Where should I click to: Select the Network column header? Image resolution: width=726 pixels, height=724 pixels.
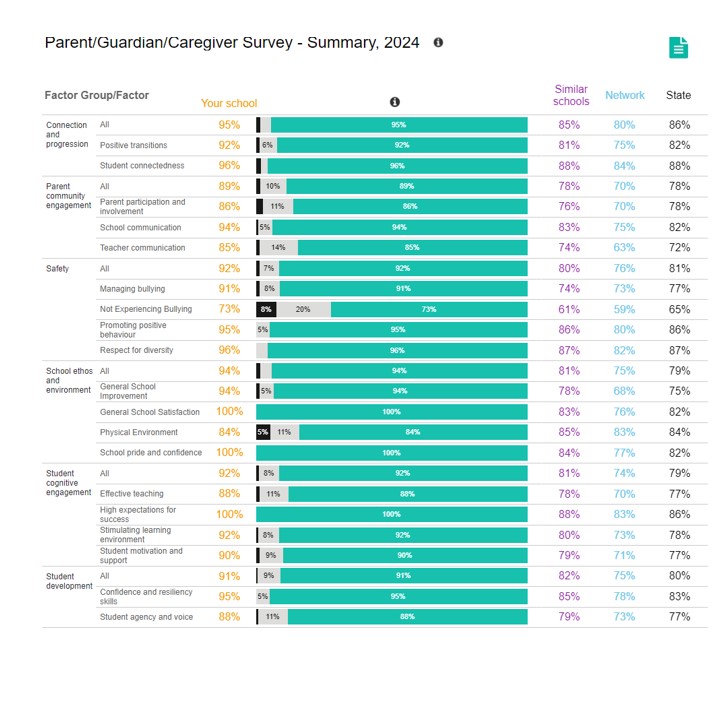point(625,95)
